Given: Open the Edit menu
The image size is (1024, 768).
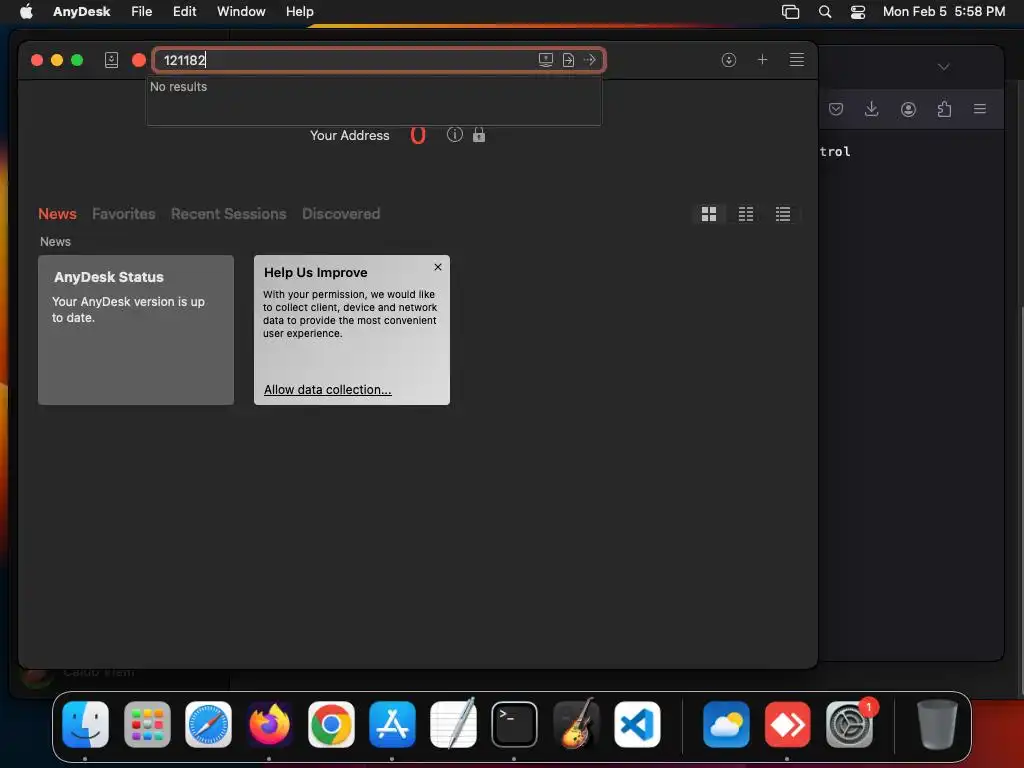Looking at the screenshot, I should tap(185, 12).
